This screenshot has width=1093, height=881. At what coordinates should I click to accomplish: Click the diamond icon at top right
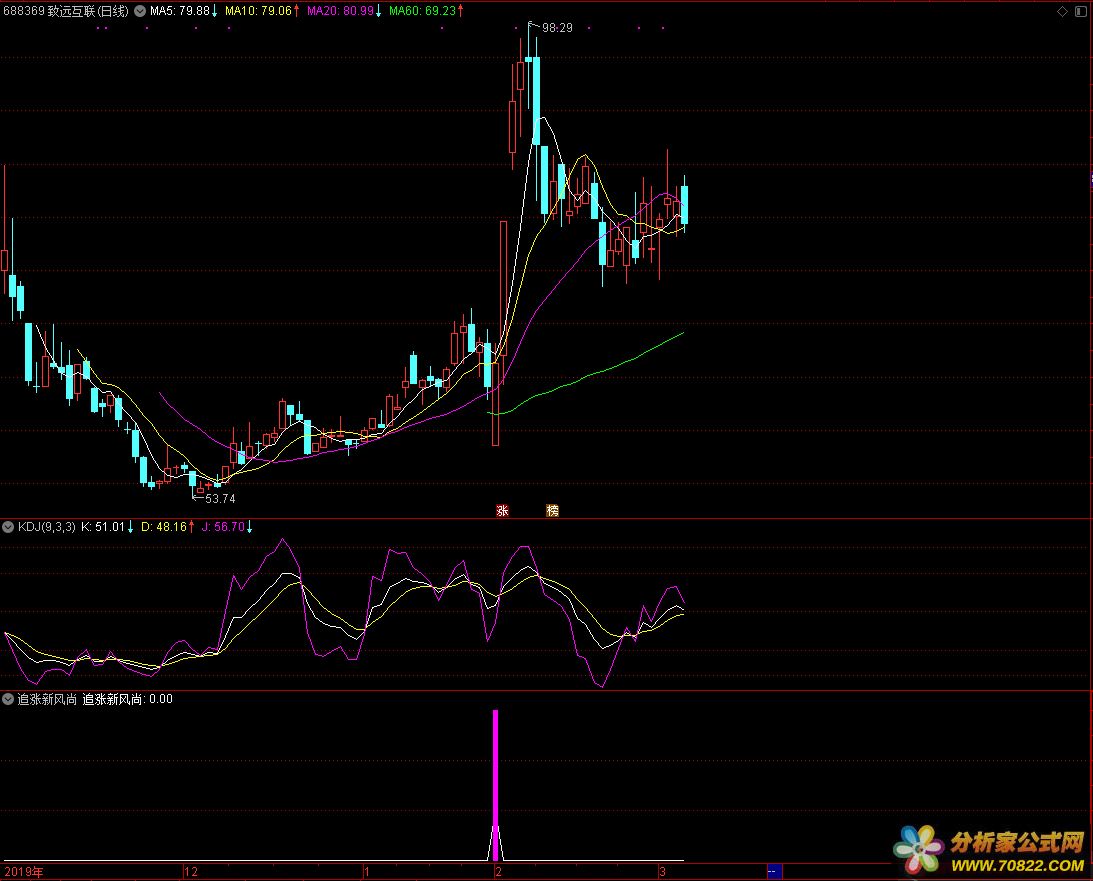1062,11
